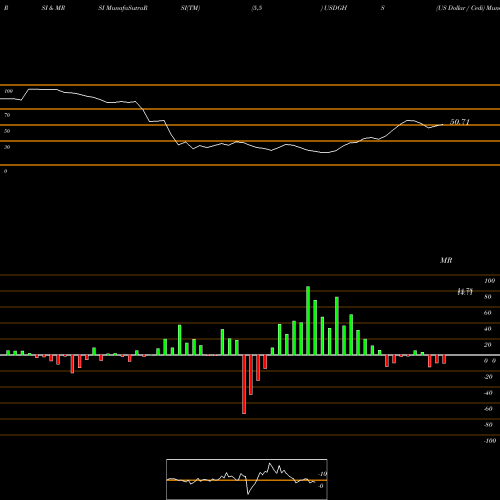
Task: Click the SI(TM) header text
Action: (190, 8)
